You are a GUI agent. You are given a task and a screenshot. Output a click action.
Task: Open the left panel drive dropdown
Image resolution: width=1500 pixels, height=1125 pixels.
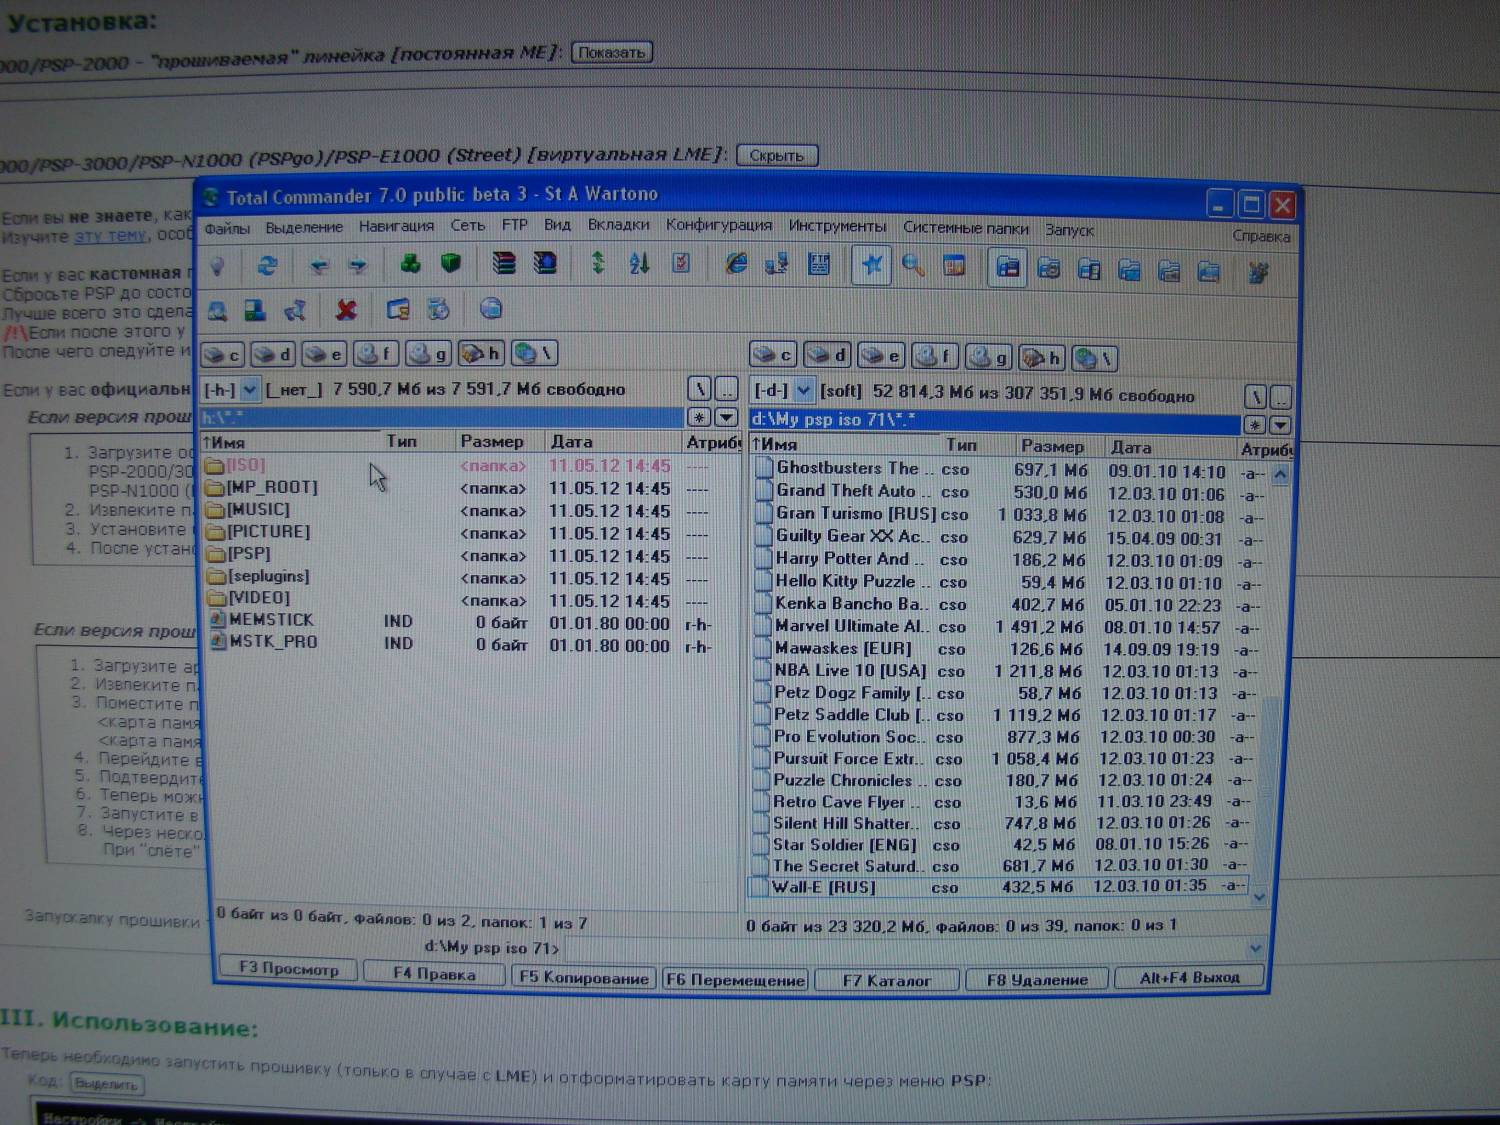click(x=249, y=389)
